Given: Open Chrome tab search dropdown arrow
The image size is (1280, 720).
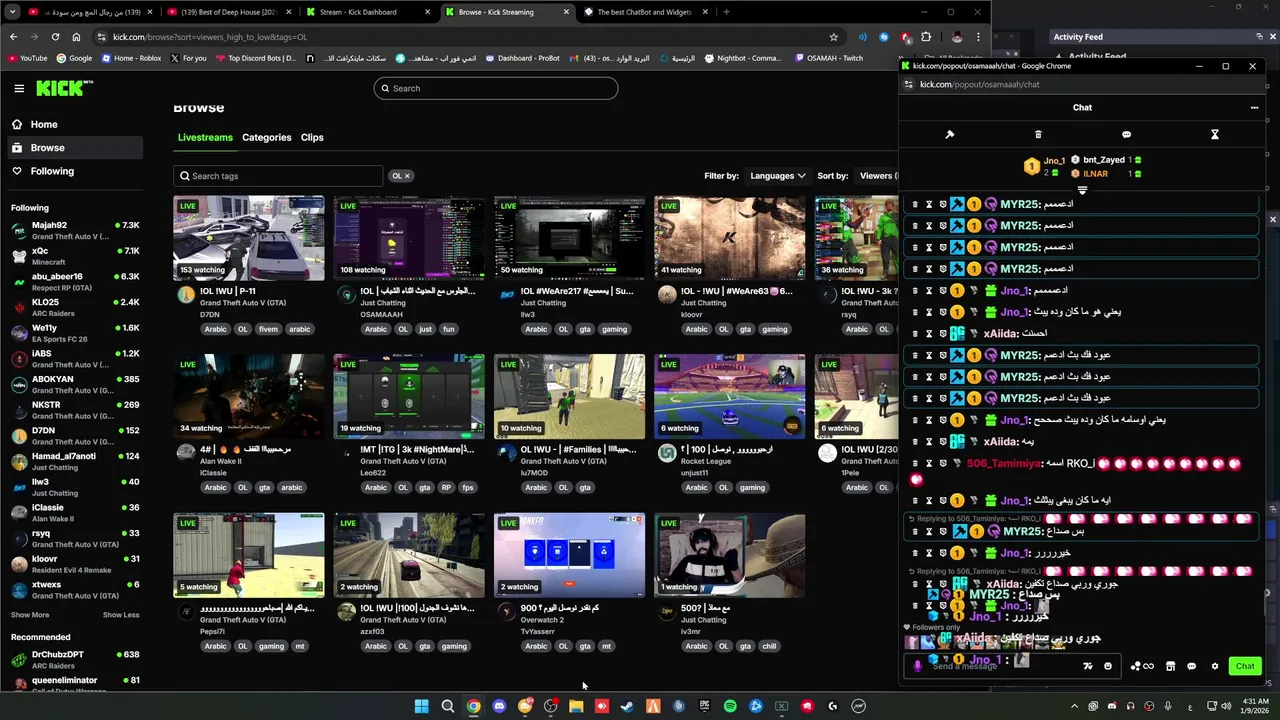Looking at the screenshot, I should [11, 12].
